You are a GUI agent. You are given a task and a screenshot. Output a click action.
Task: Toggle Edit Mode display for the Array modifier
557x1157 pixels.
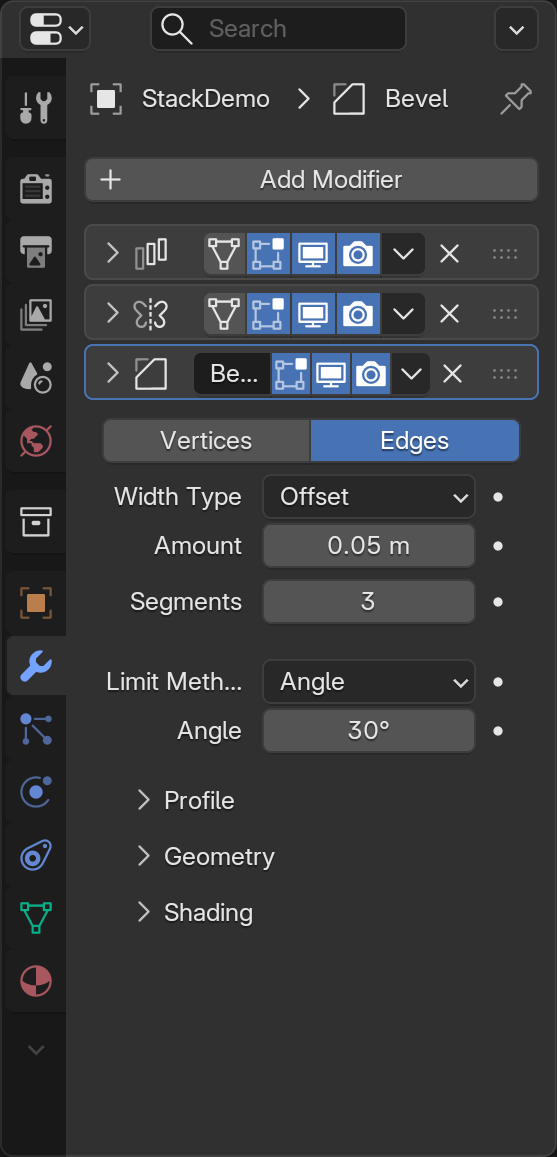[x=269, y=254]
